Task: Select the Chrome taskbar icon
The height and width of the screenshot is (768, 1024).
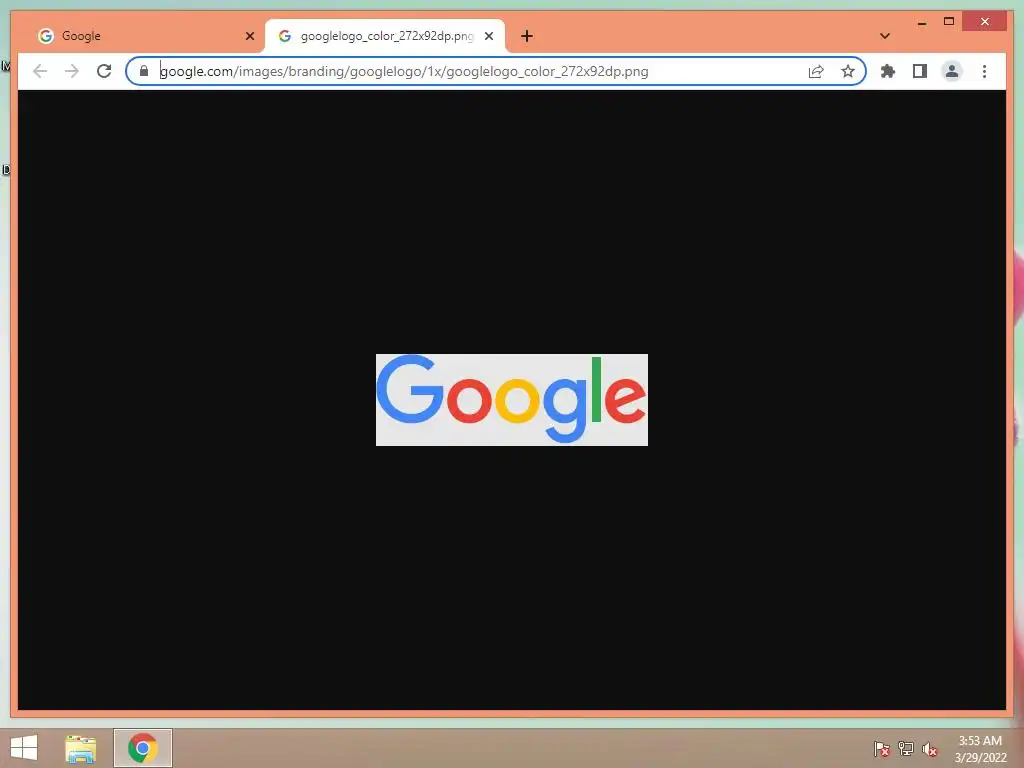Action: coord(143,748)
